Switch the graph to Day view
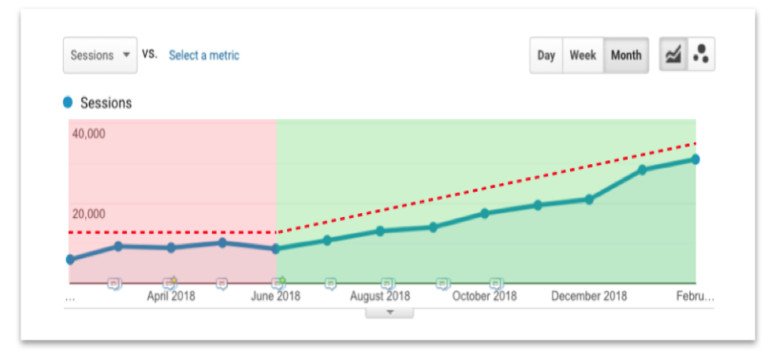The image size is (768, 360). (x=546, y=55)
